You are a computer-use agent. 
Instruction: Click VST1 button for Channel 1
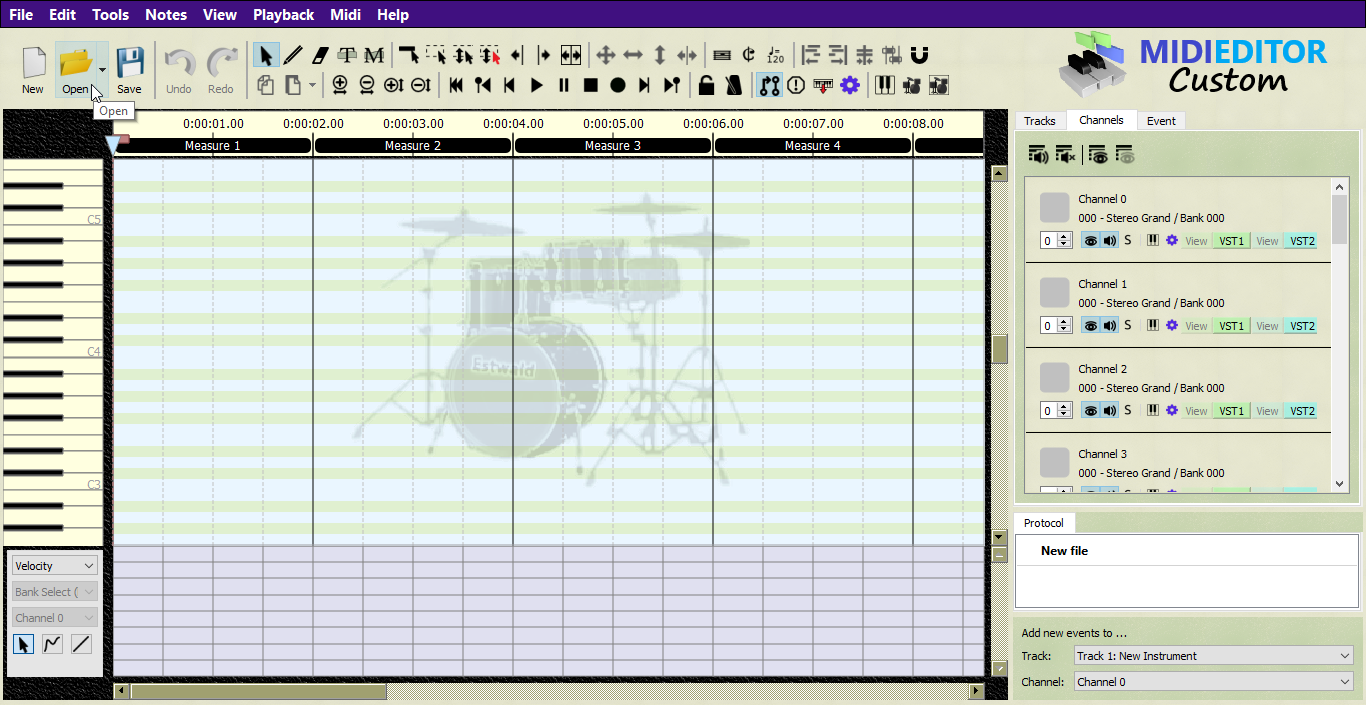coord(1231,326)
